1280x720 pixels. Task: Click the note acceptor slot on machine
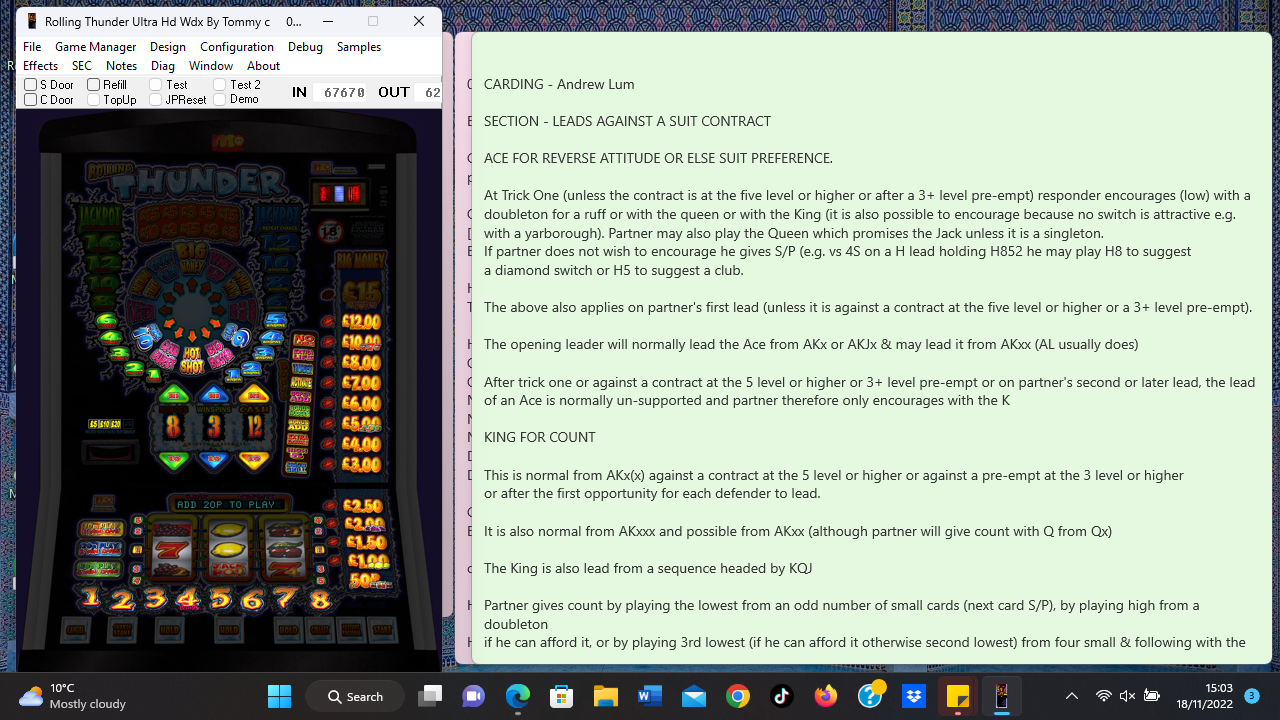coord(110,452)
